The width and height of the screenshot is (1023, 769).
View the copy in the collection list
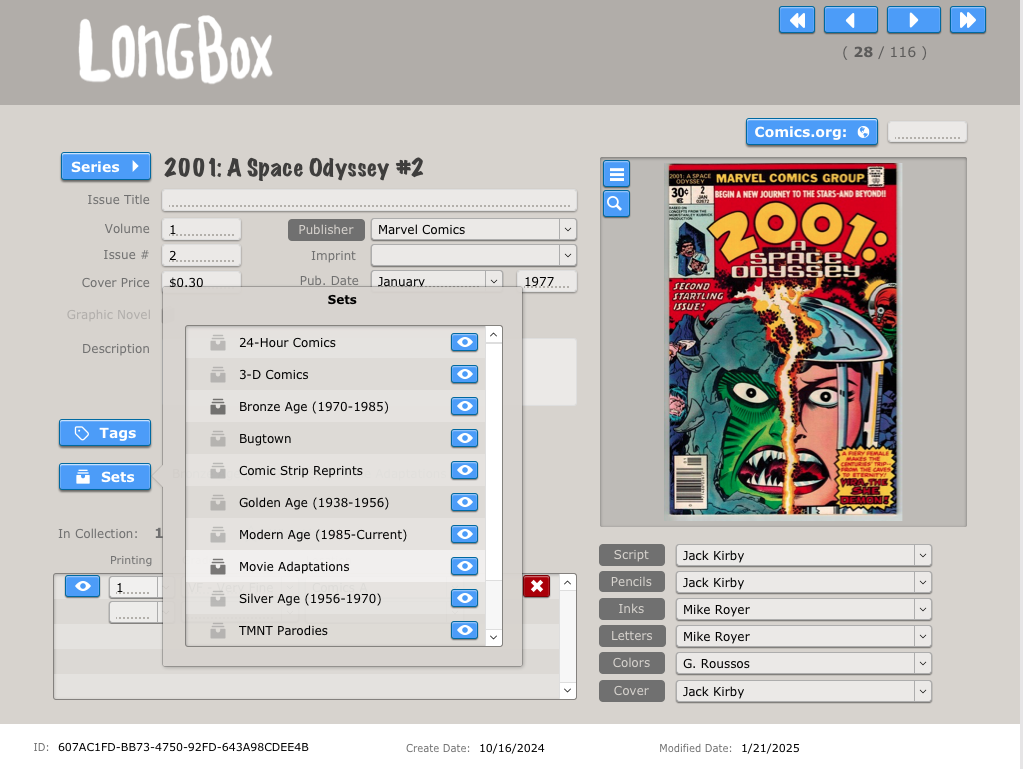pos(82,586)
